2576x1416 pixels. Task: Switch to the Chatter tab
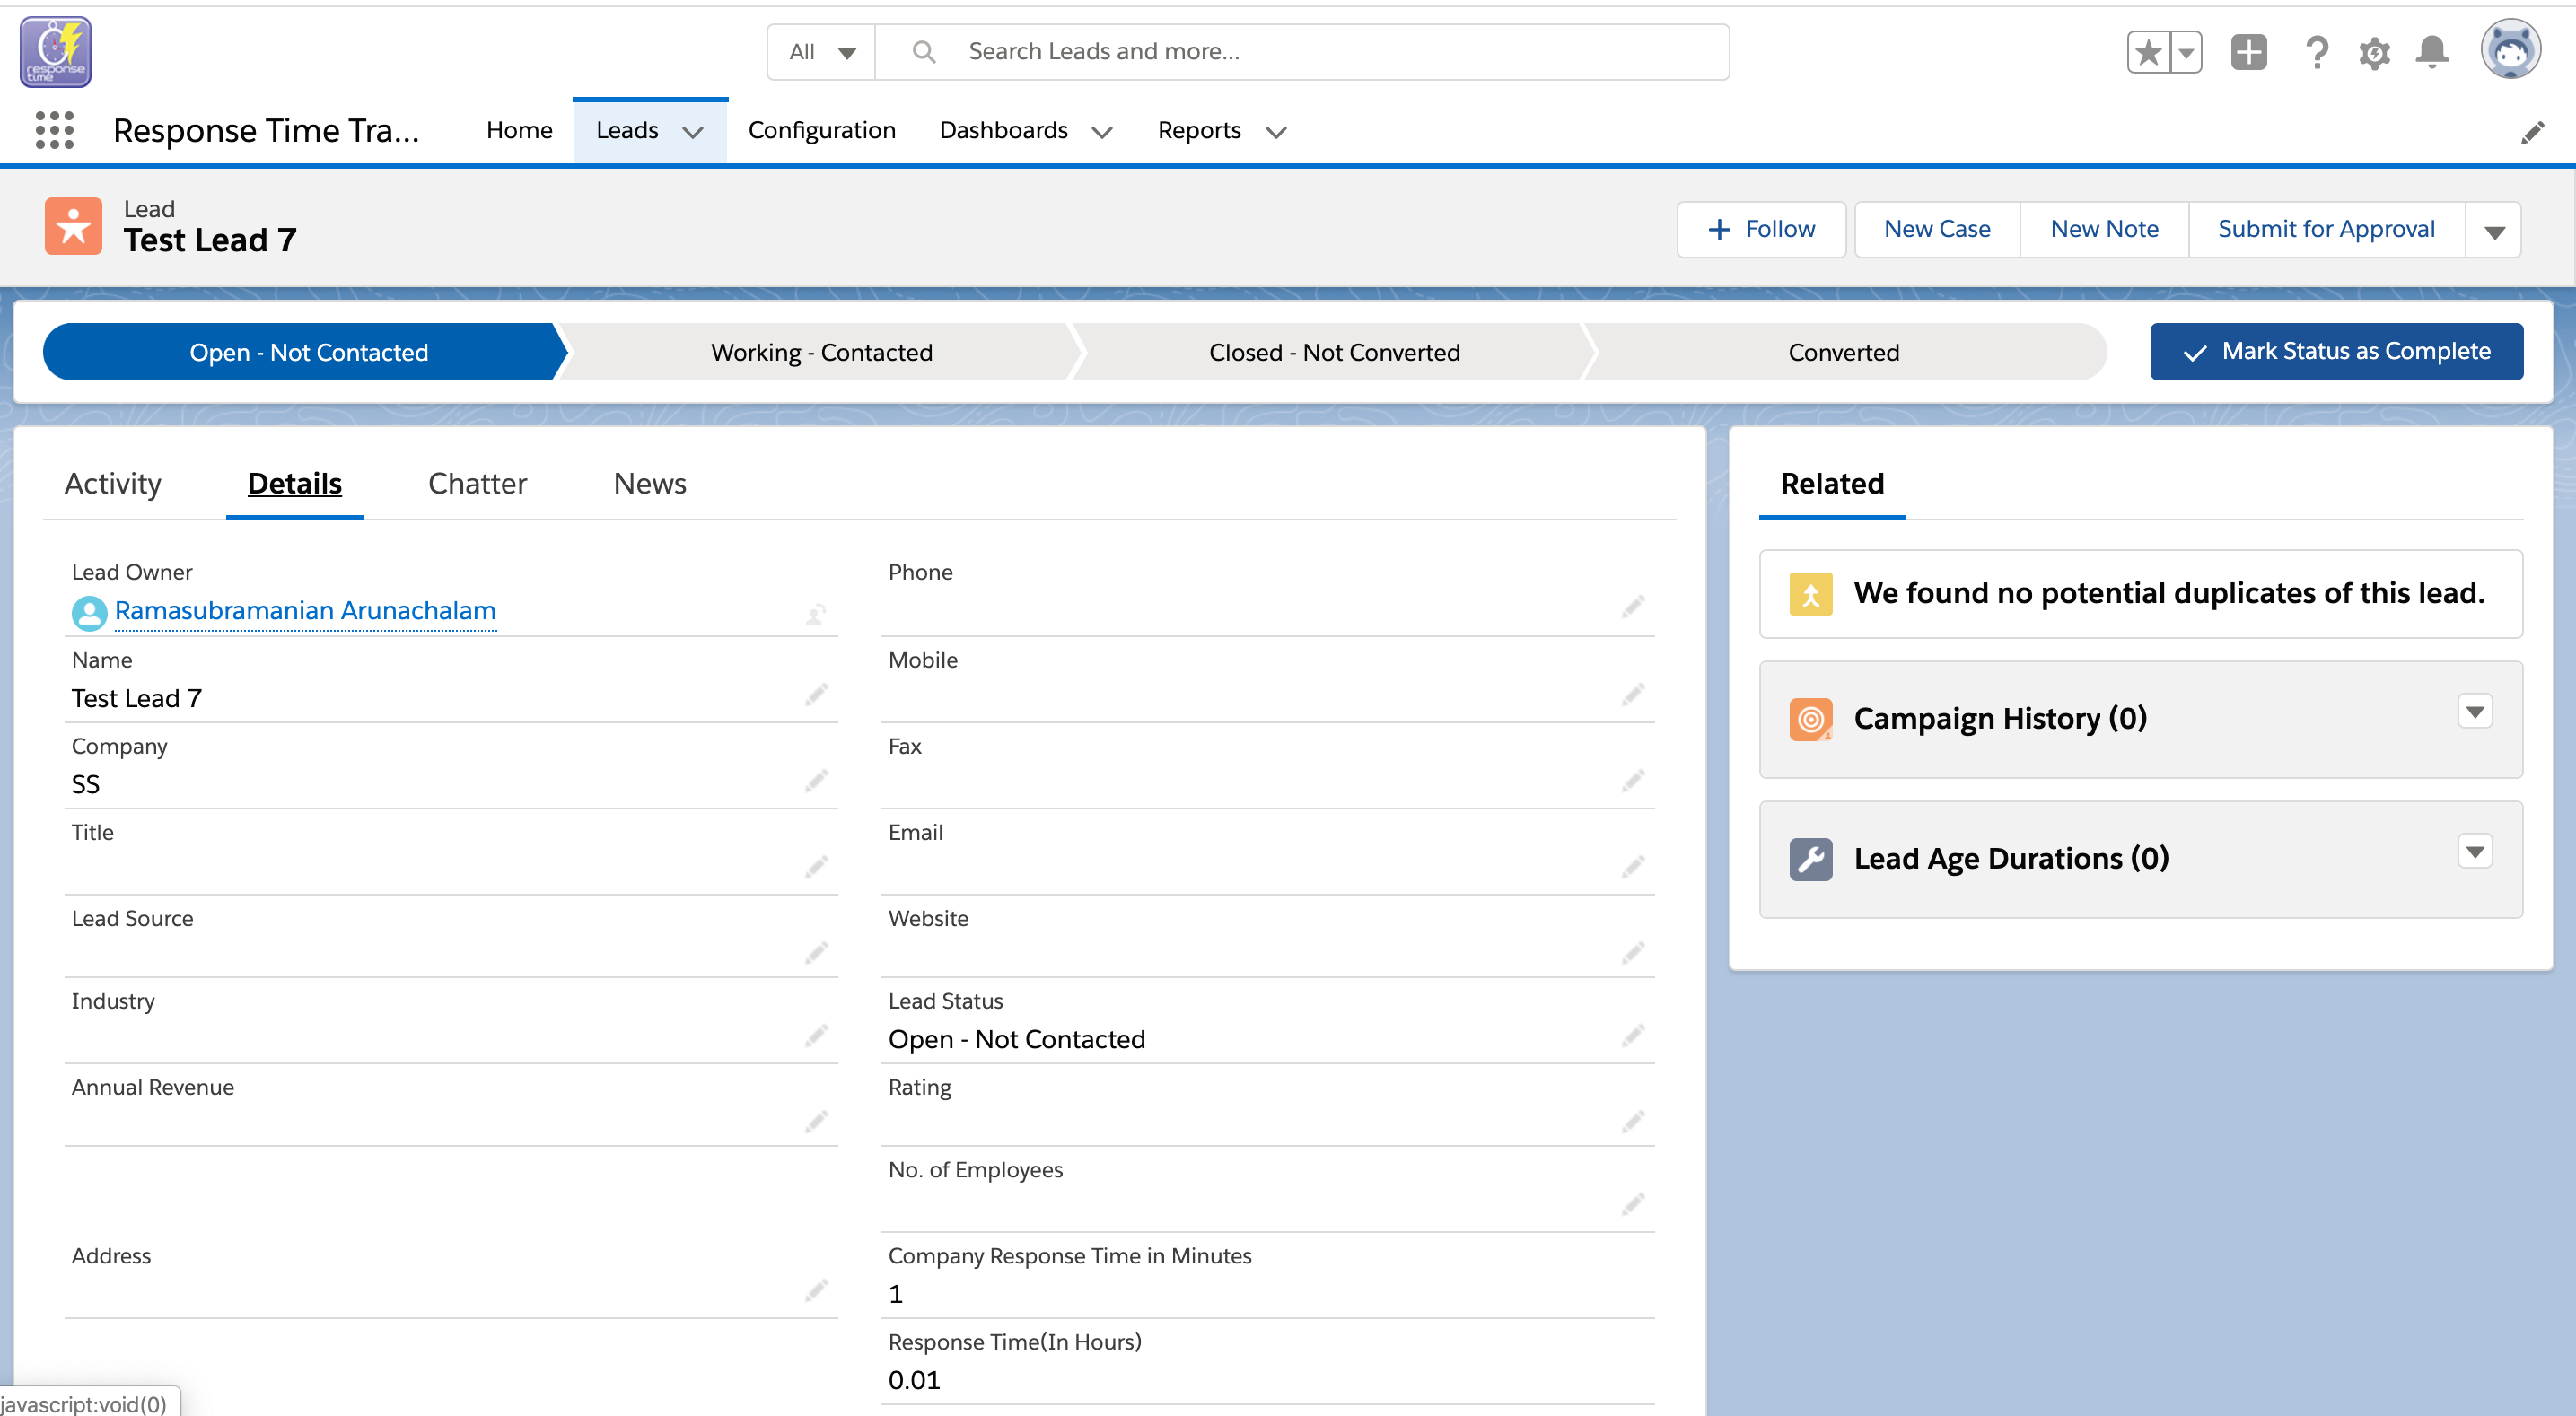coord(477,484)
